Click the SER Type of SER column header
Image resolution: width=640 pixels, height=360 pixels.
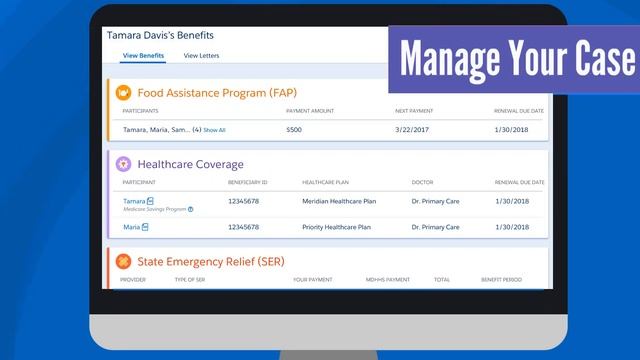[190, 280]
